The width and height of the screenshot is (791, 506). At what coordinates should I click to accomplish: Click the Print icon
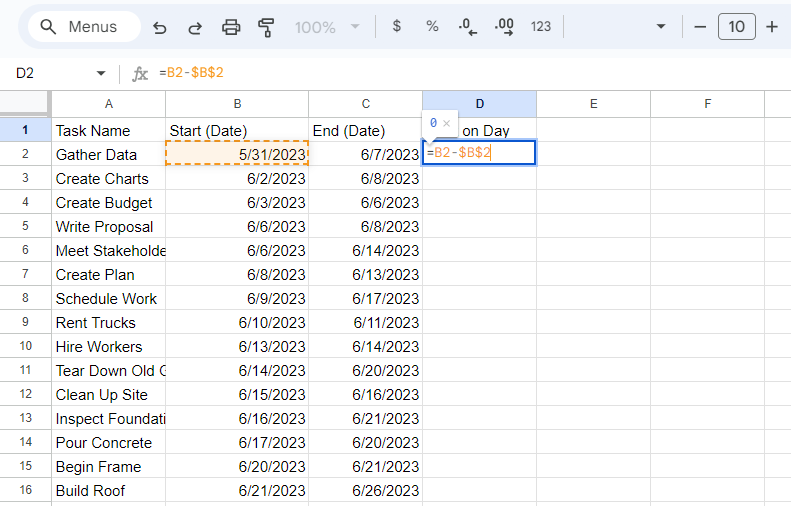[231, 27]
